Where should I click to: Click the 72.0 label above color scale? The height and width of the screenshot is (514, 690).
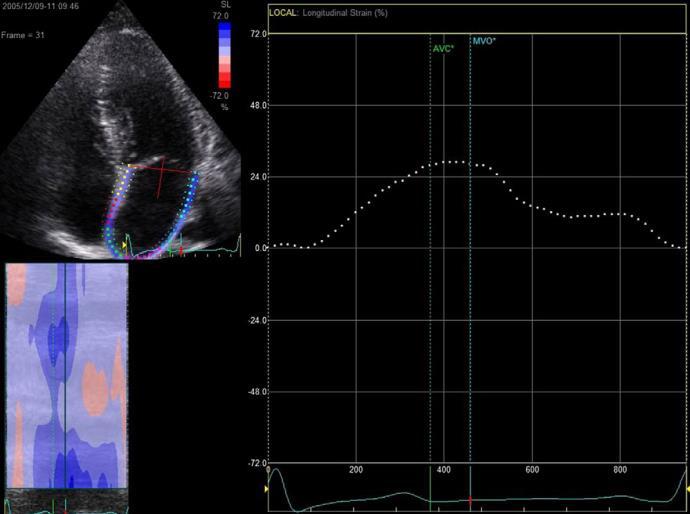pos(220,16)
